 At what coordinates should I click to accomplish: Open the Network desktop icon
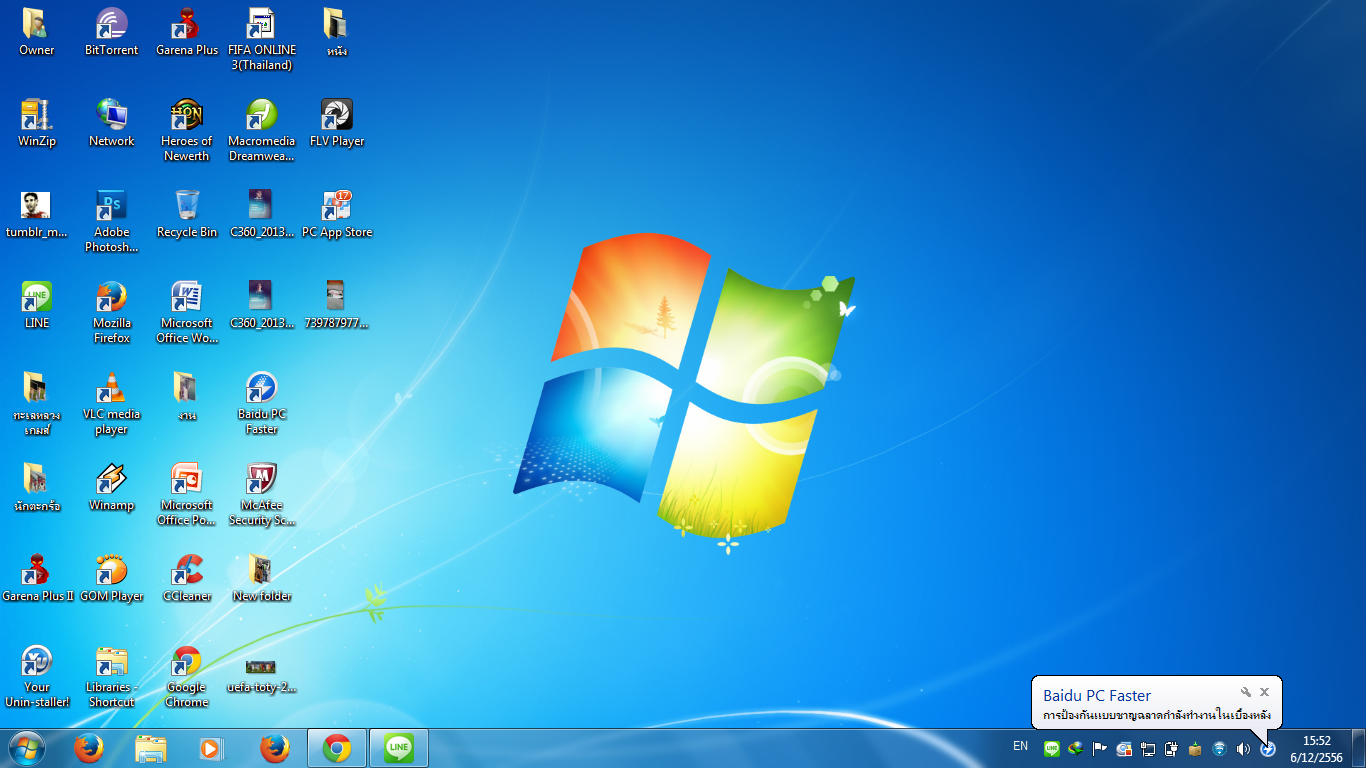point(111,123)
